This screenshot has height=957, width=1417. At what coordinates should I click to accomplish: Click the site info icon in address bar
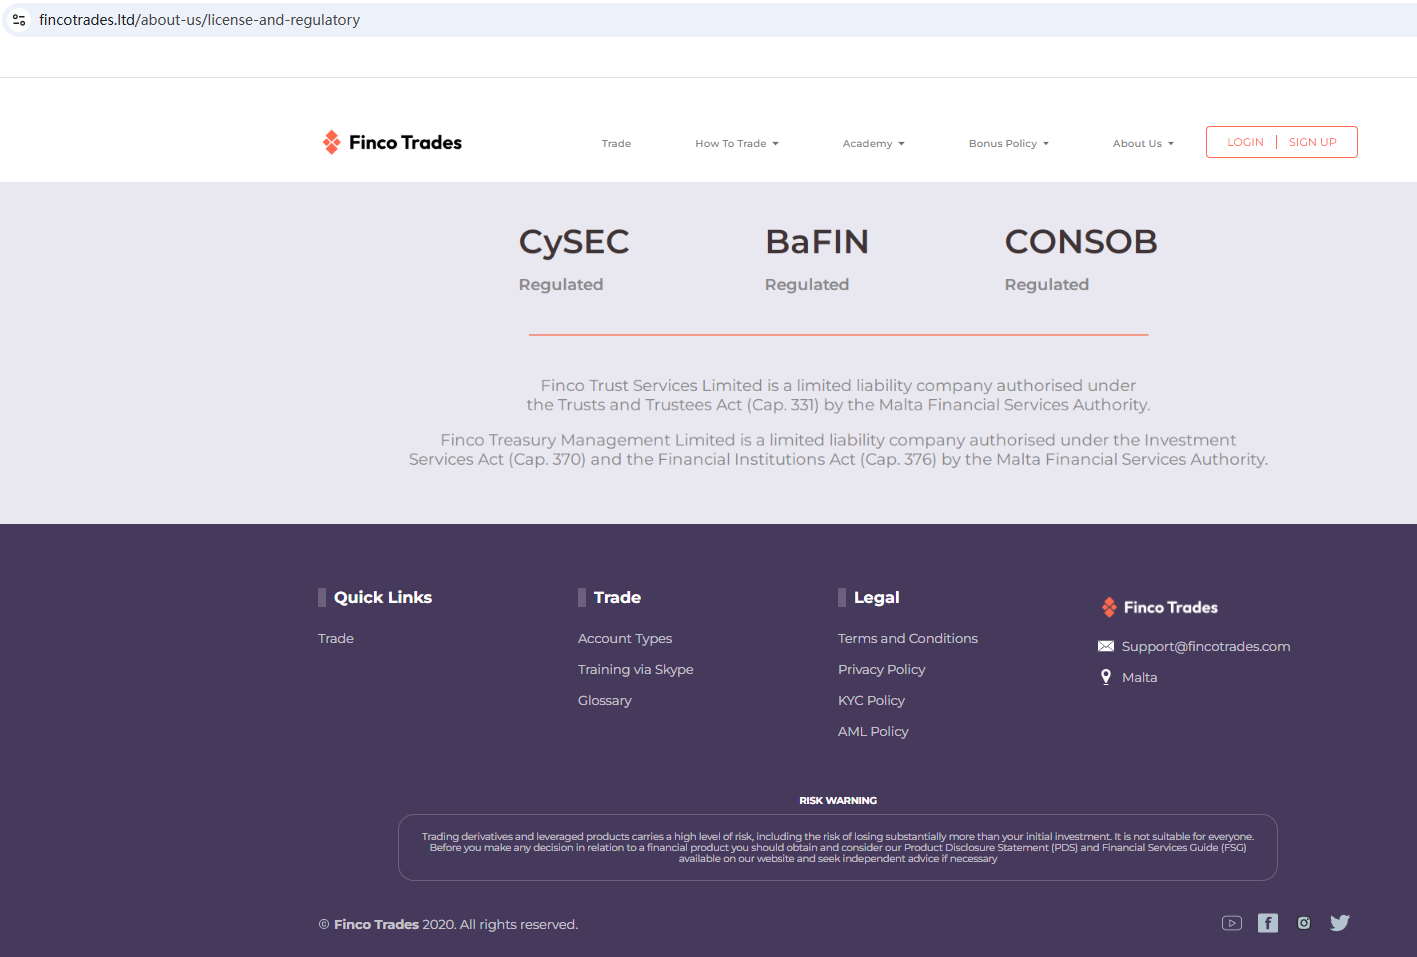[19, 20]
